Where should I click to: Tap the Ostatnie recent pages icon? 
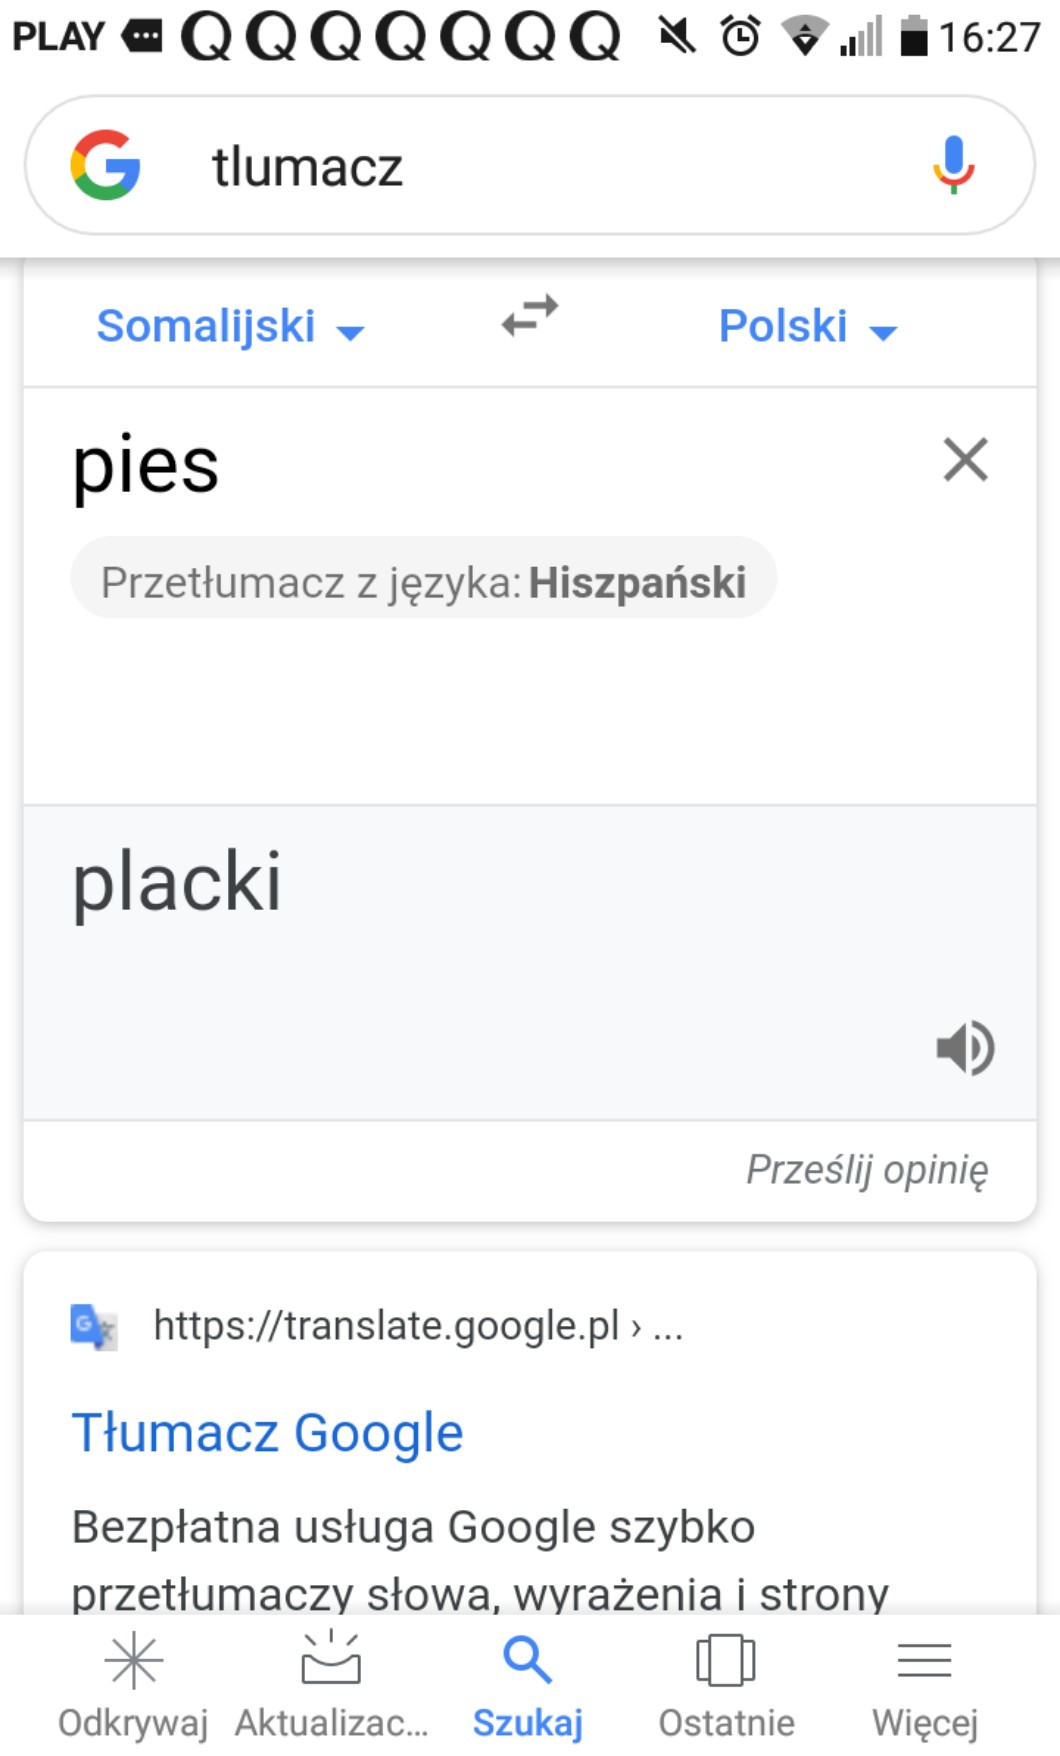(x=726, y=1662)
